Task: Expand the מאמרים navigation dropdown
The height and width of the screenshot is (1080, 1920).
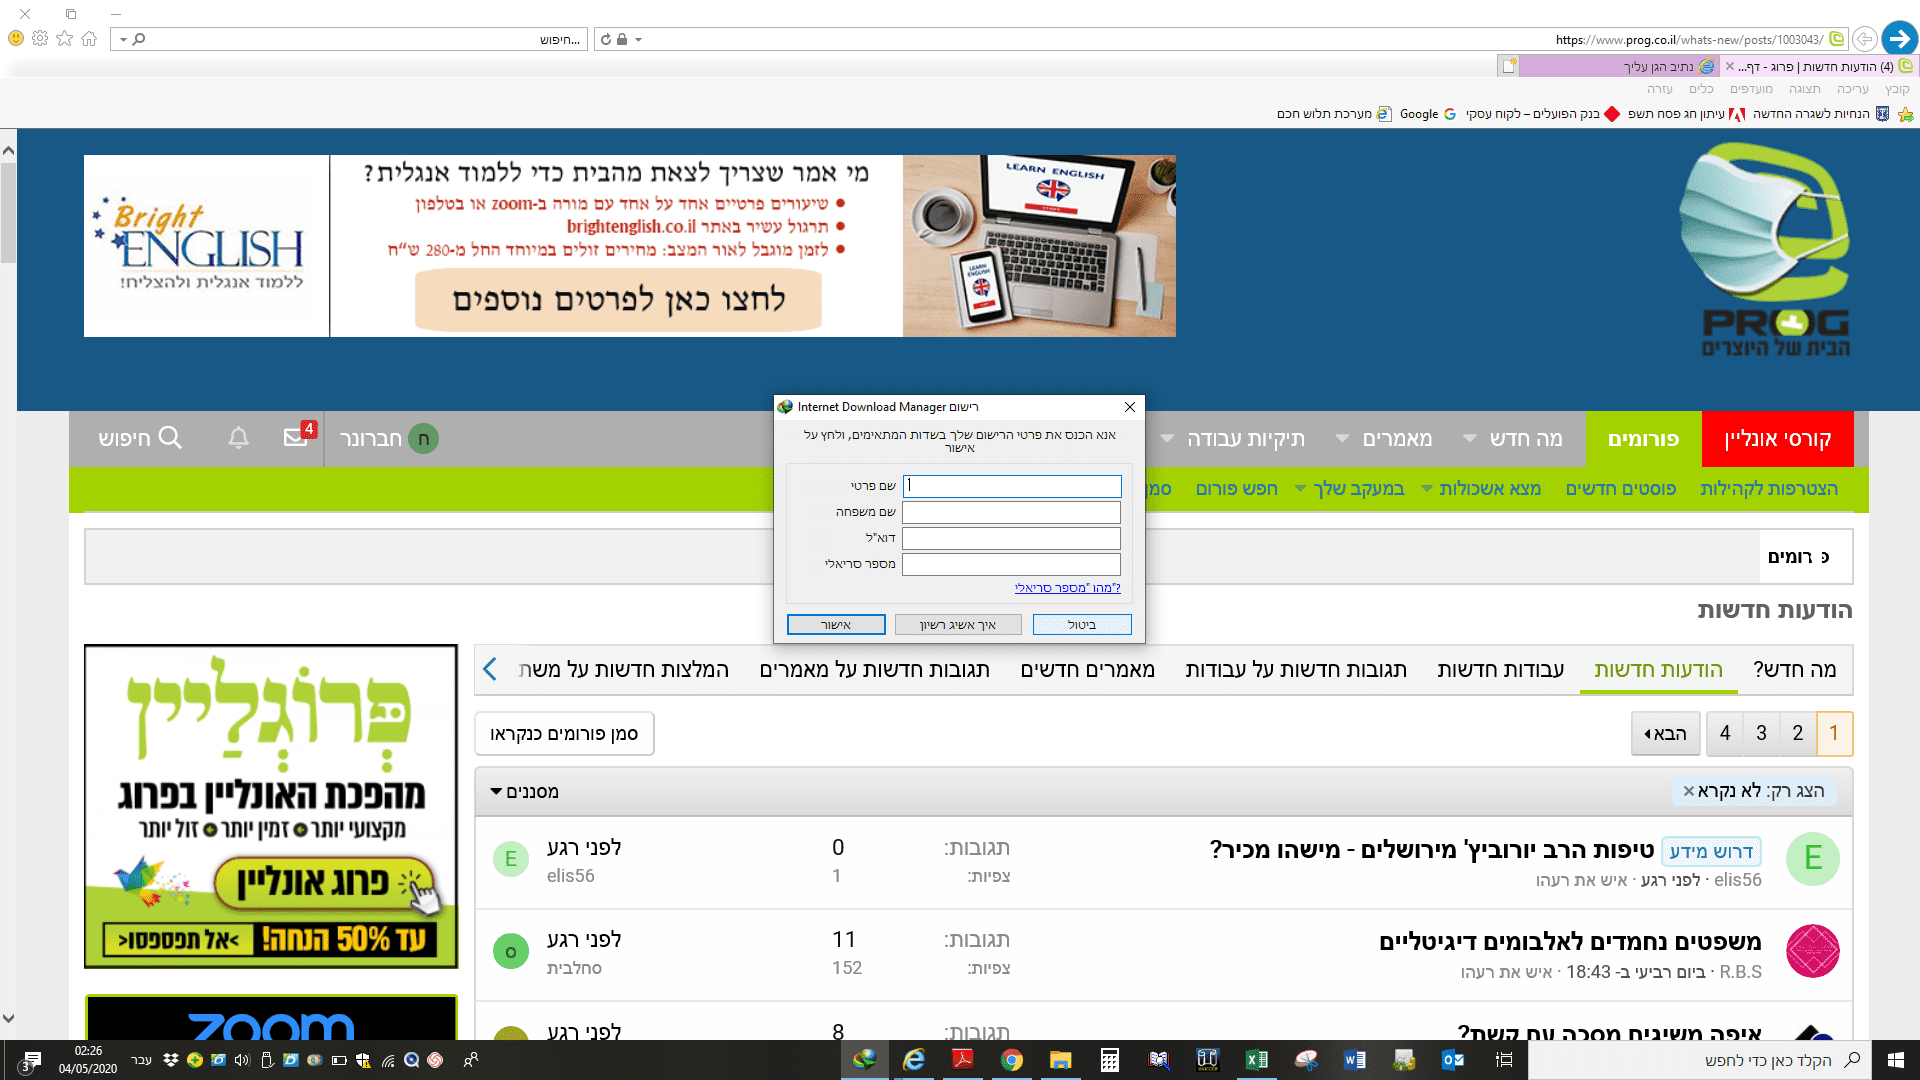Action: pos(1343,439)
